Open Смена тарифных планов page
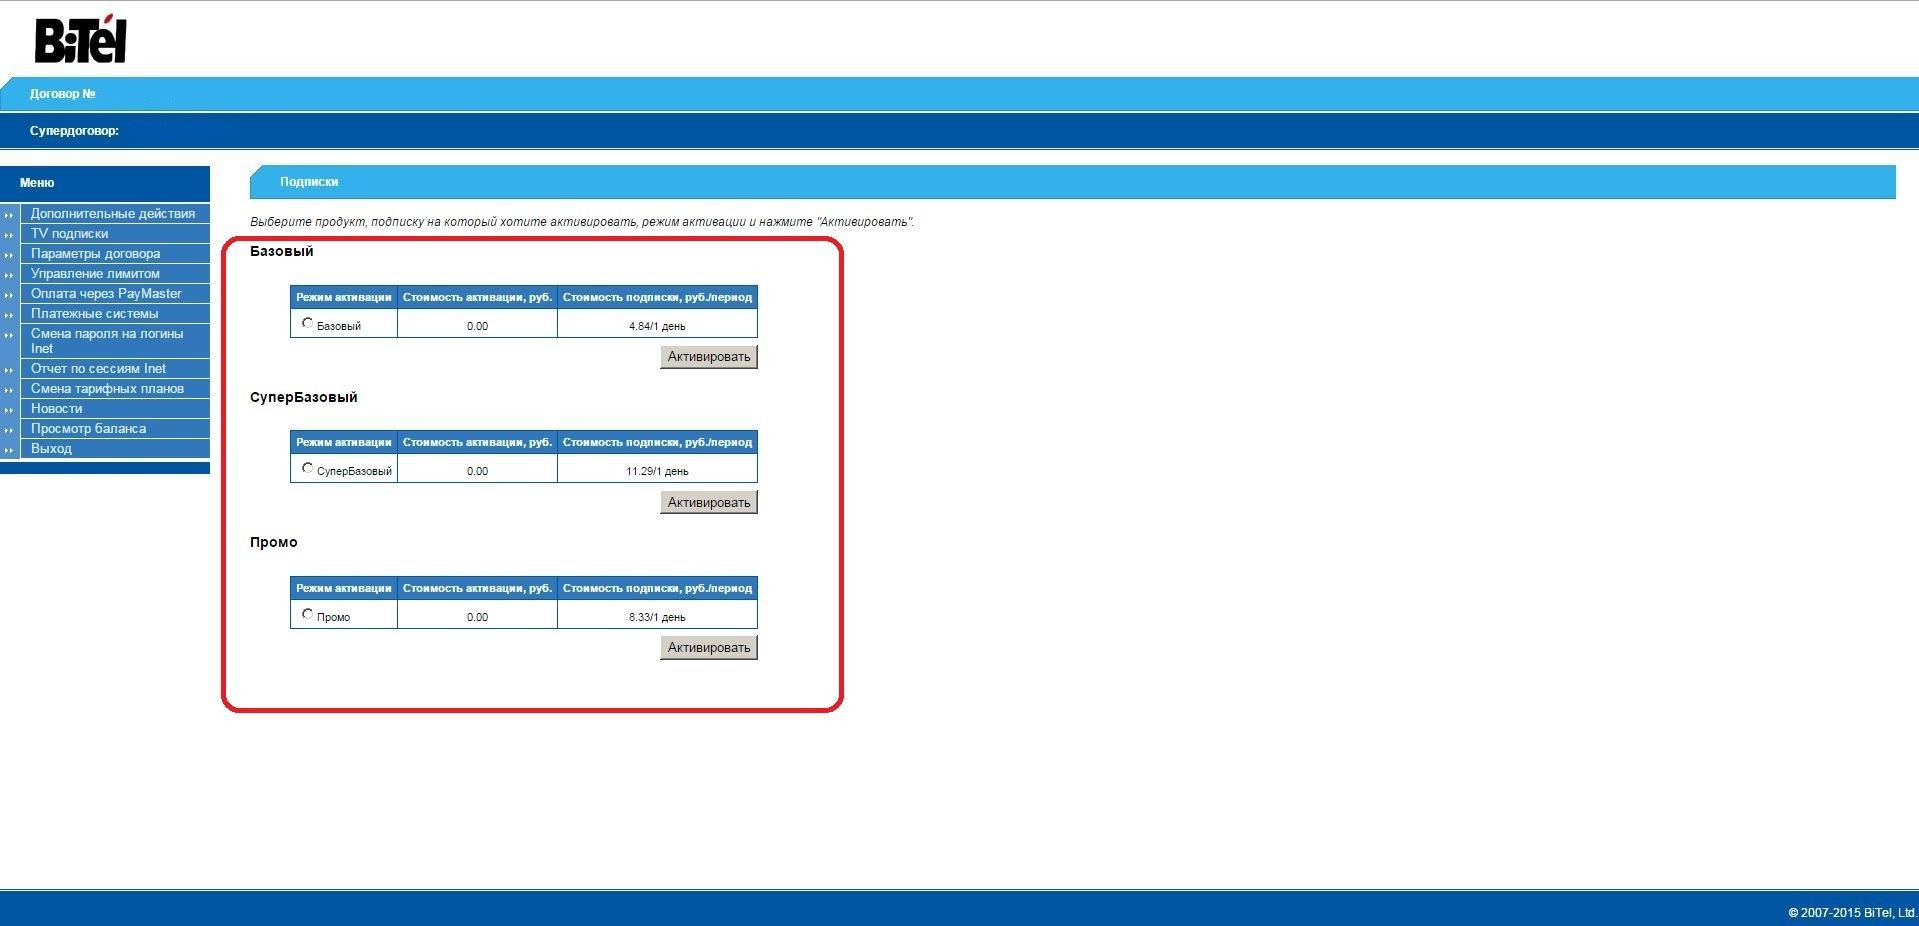Viewport: 1919px width, 926px height. (x=107, y=389)
